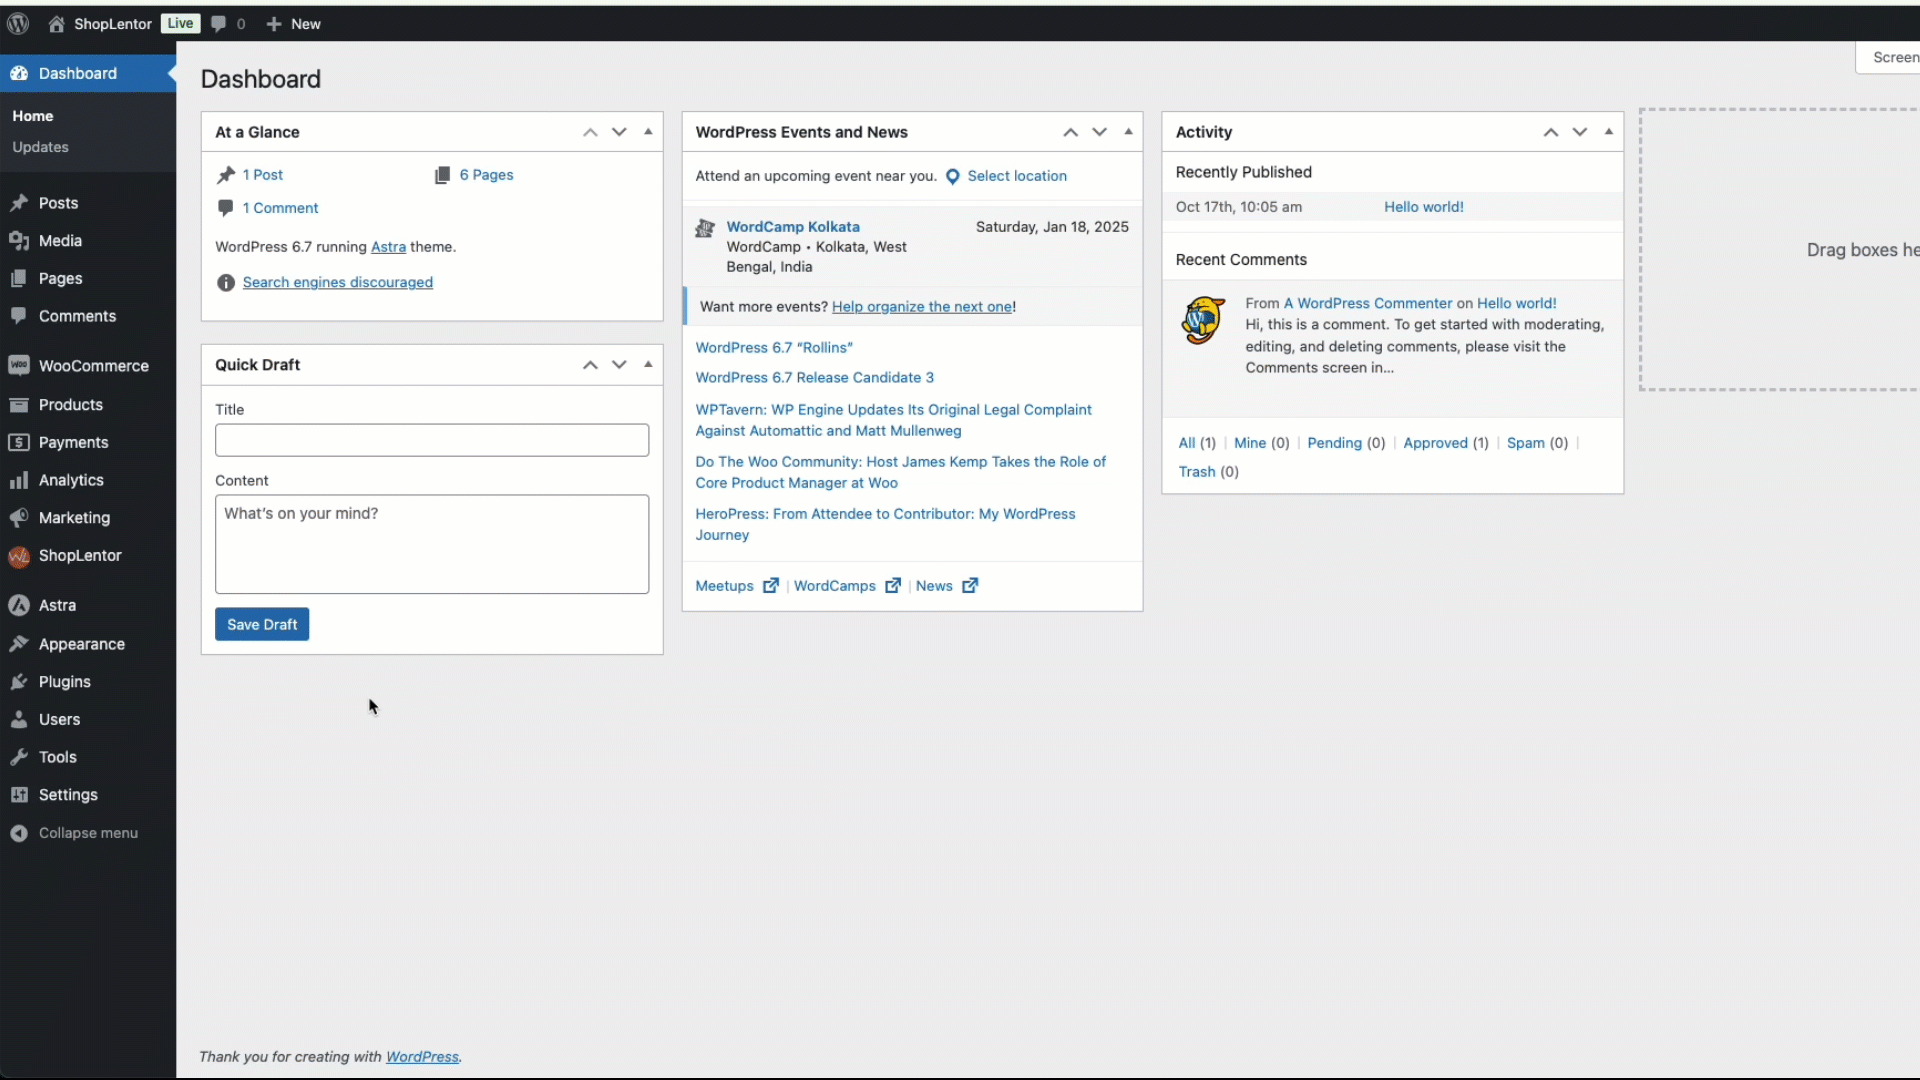The image size is (1920, 1080).
Task: Move WordPress Events and News widget down
Action: coord(1099,132)
